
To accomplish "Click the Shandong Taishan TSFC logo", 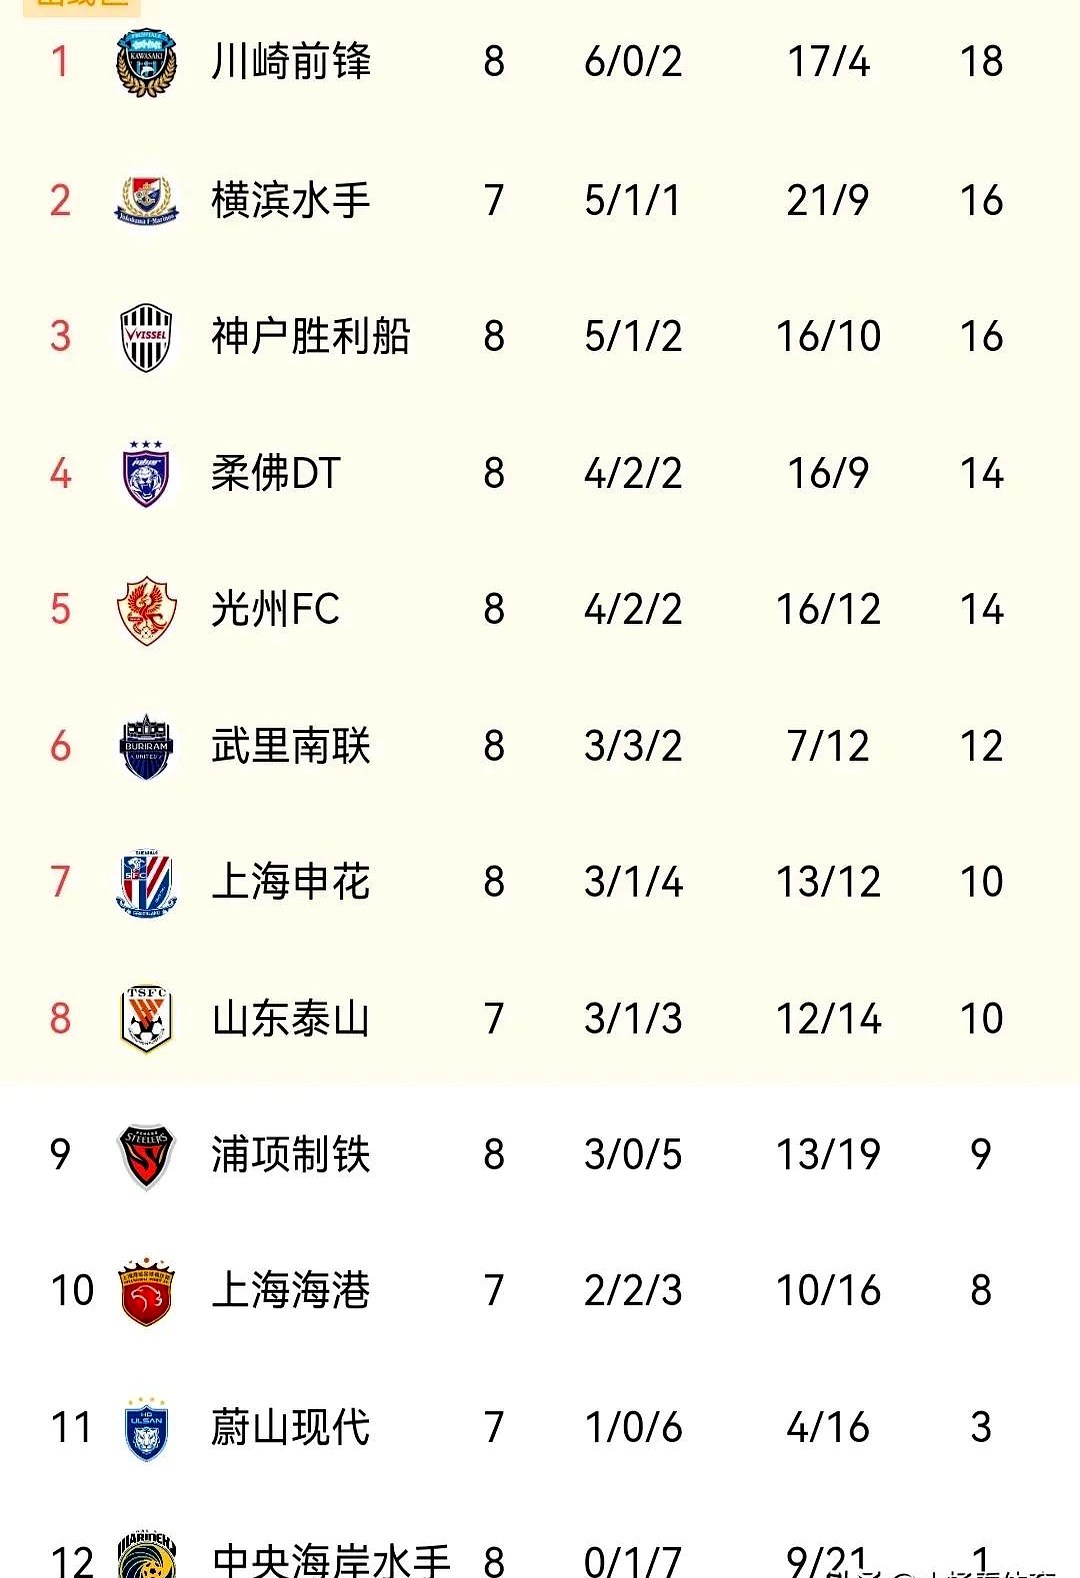I will 147,1019.
